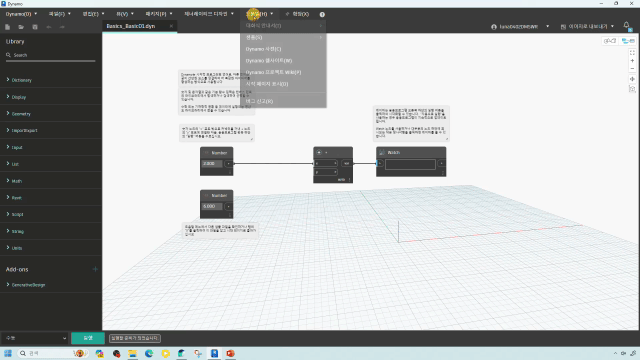This screenshot has width=640, height=360.
Task: Open the File (F) menu
Action: point(59,14)
